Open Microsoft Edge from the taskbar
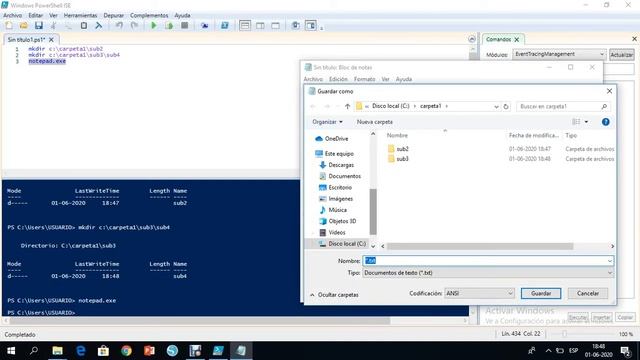Screen dimensions: 640x360 [x=81, y=351]
